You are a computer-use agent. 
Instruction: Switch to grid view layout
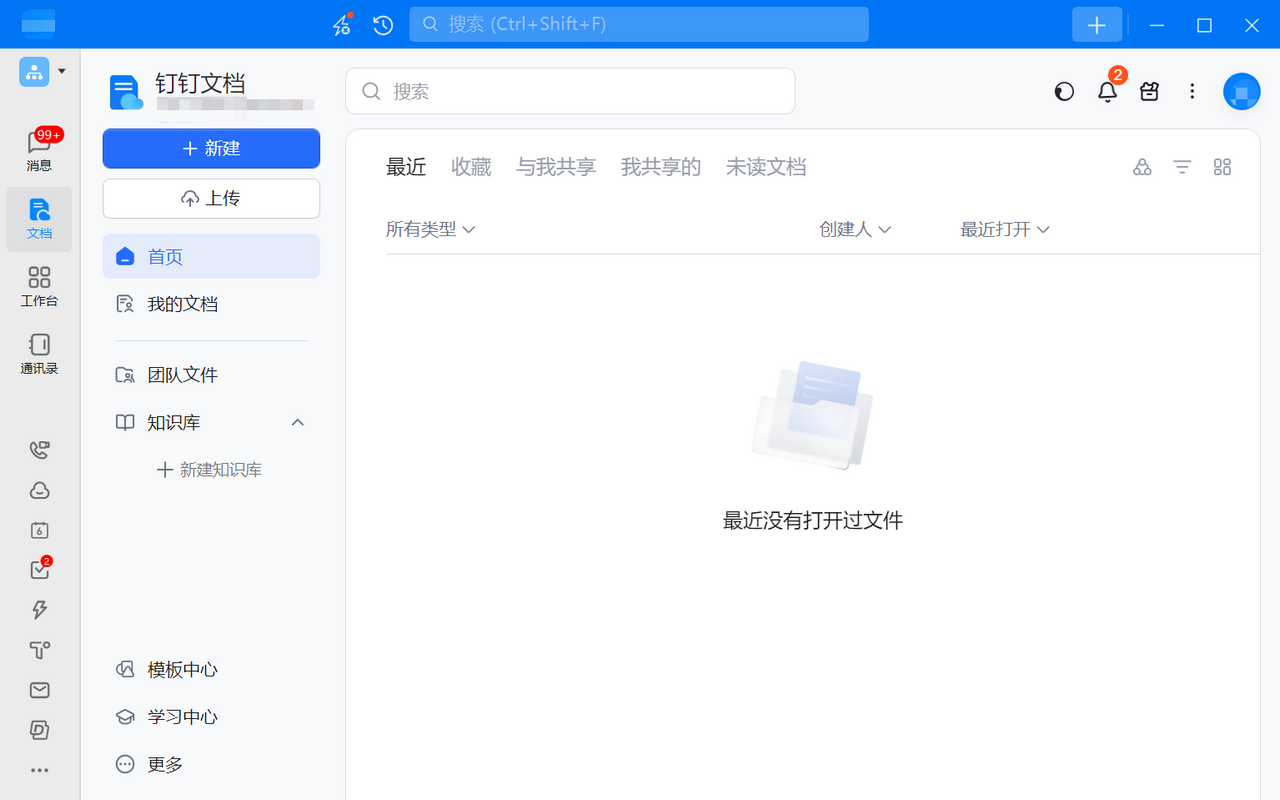pyautogui.click(x=1222, y=167)
